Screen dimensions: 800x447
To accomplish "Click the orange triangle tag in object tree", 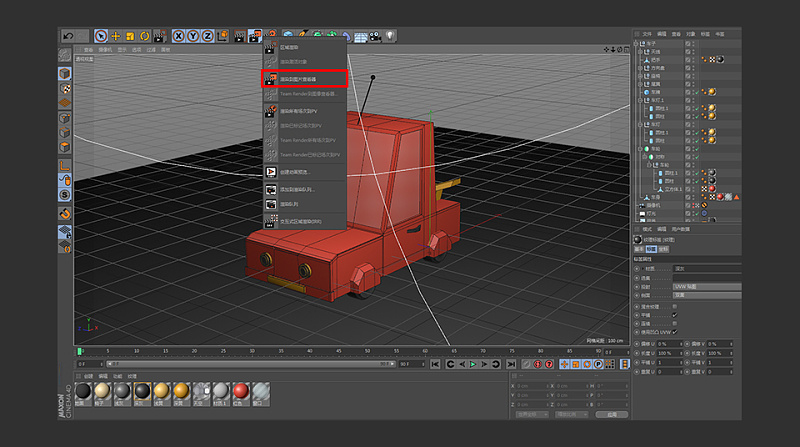I will (736, 197).
